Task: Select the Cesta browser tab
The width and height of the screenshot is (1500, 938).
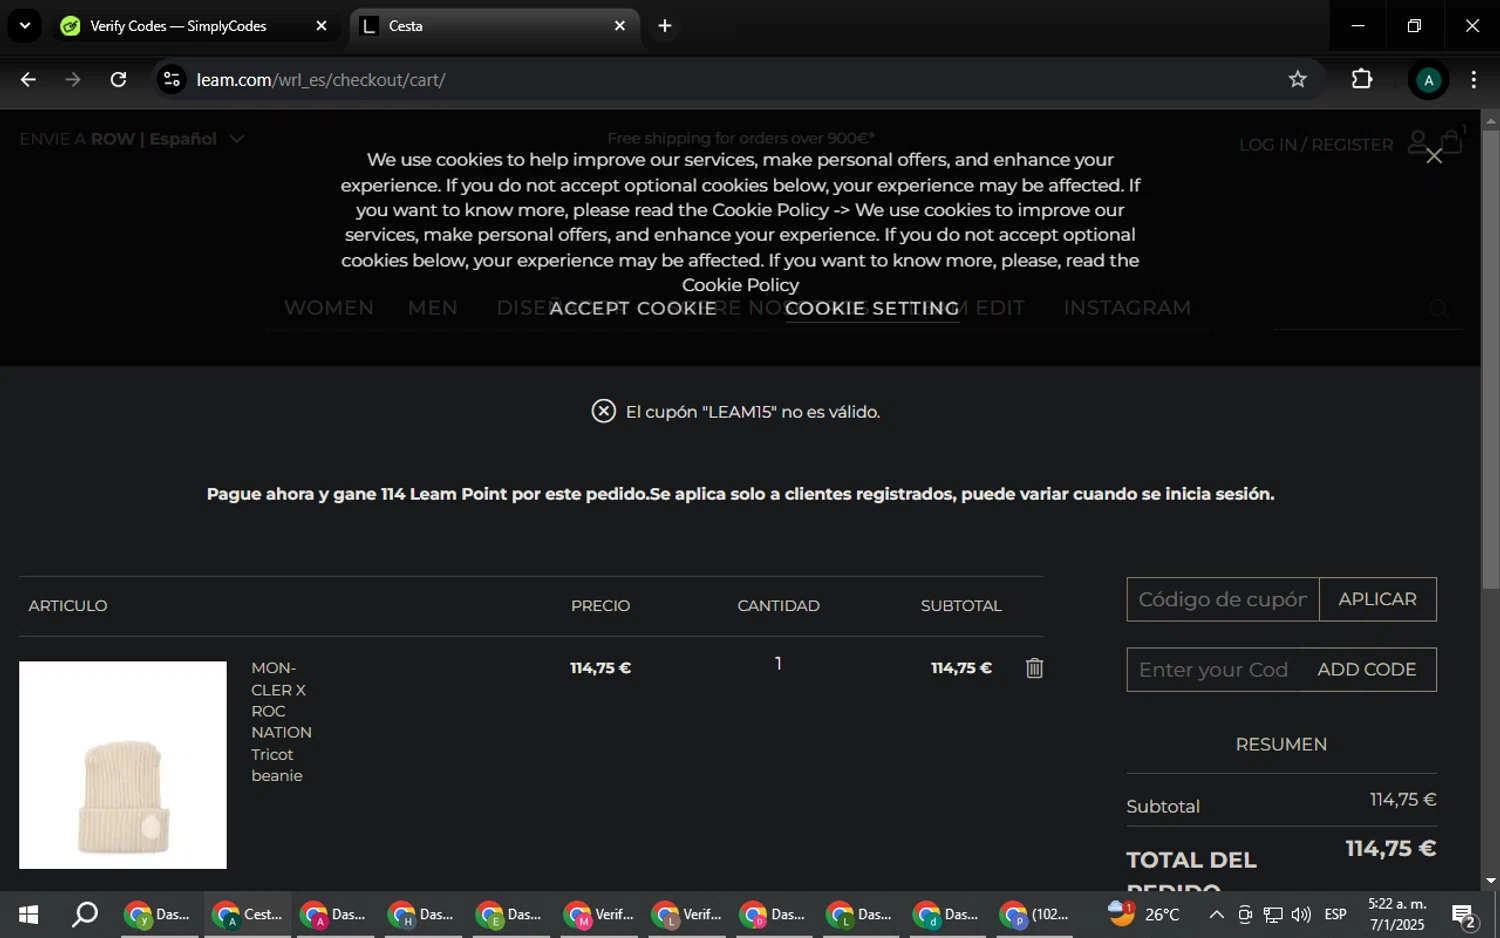Action: point(495,26)
